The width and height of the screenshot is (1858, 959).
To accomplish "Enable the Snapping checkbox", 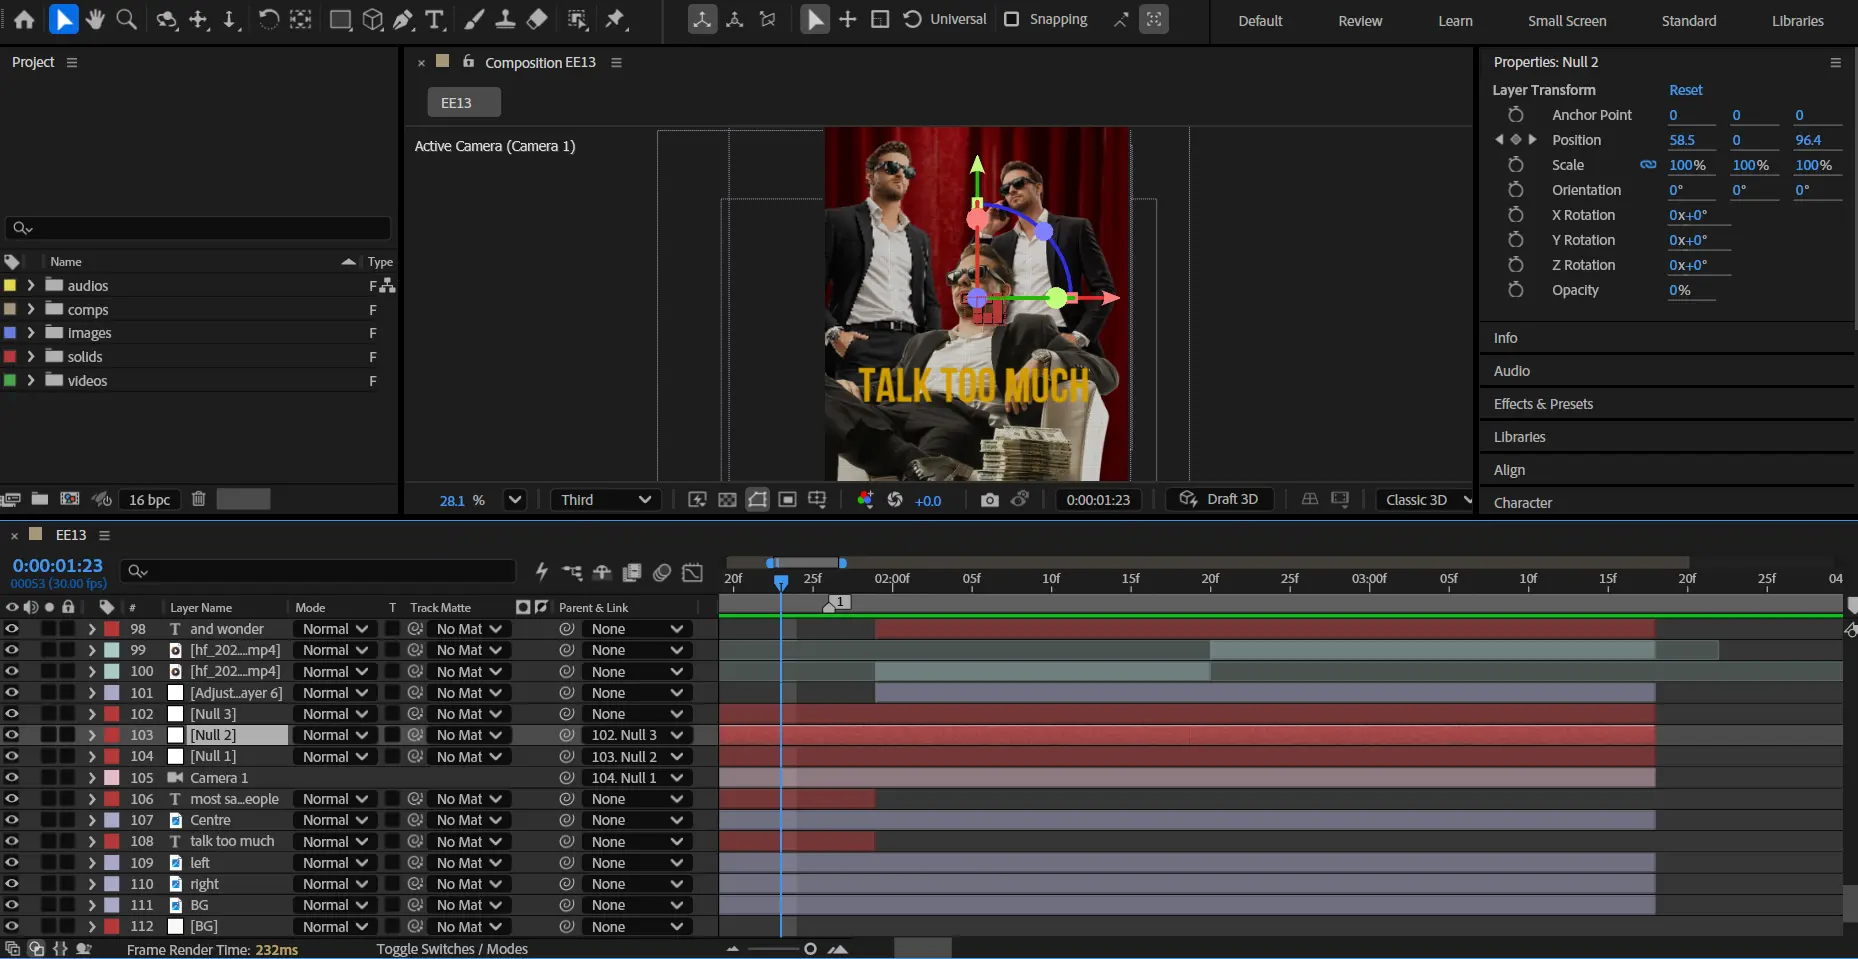I will (x=1012, y=19).
